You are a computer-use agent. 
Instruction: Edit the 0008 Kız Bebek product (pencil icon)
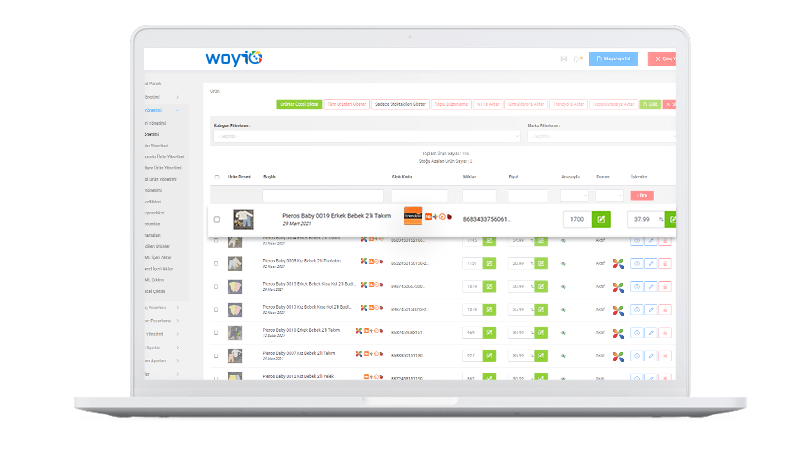click(x=651, y=264)
